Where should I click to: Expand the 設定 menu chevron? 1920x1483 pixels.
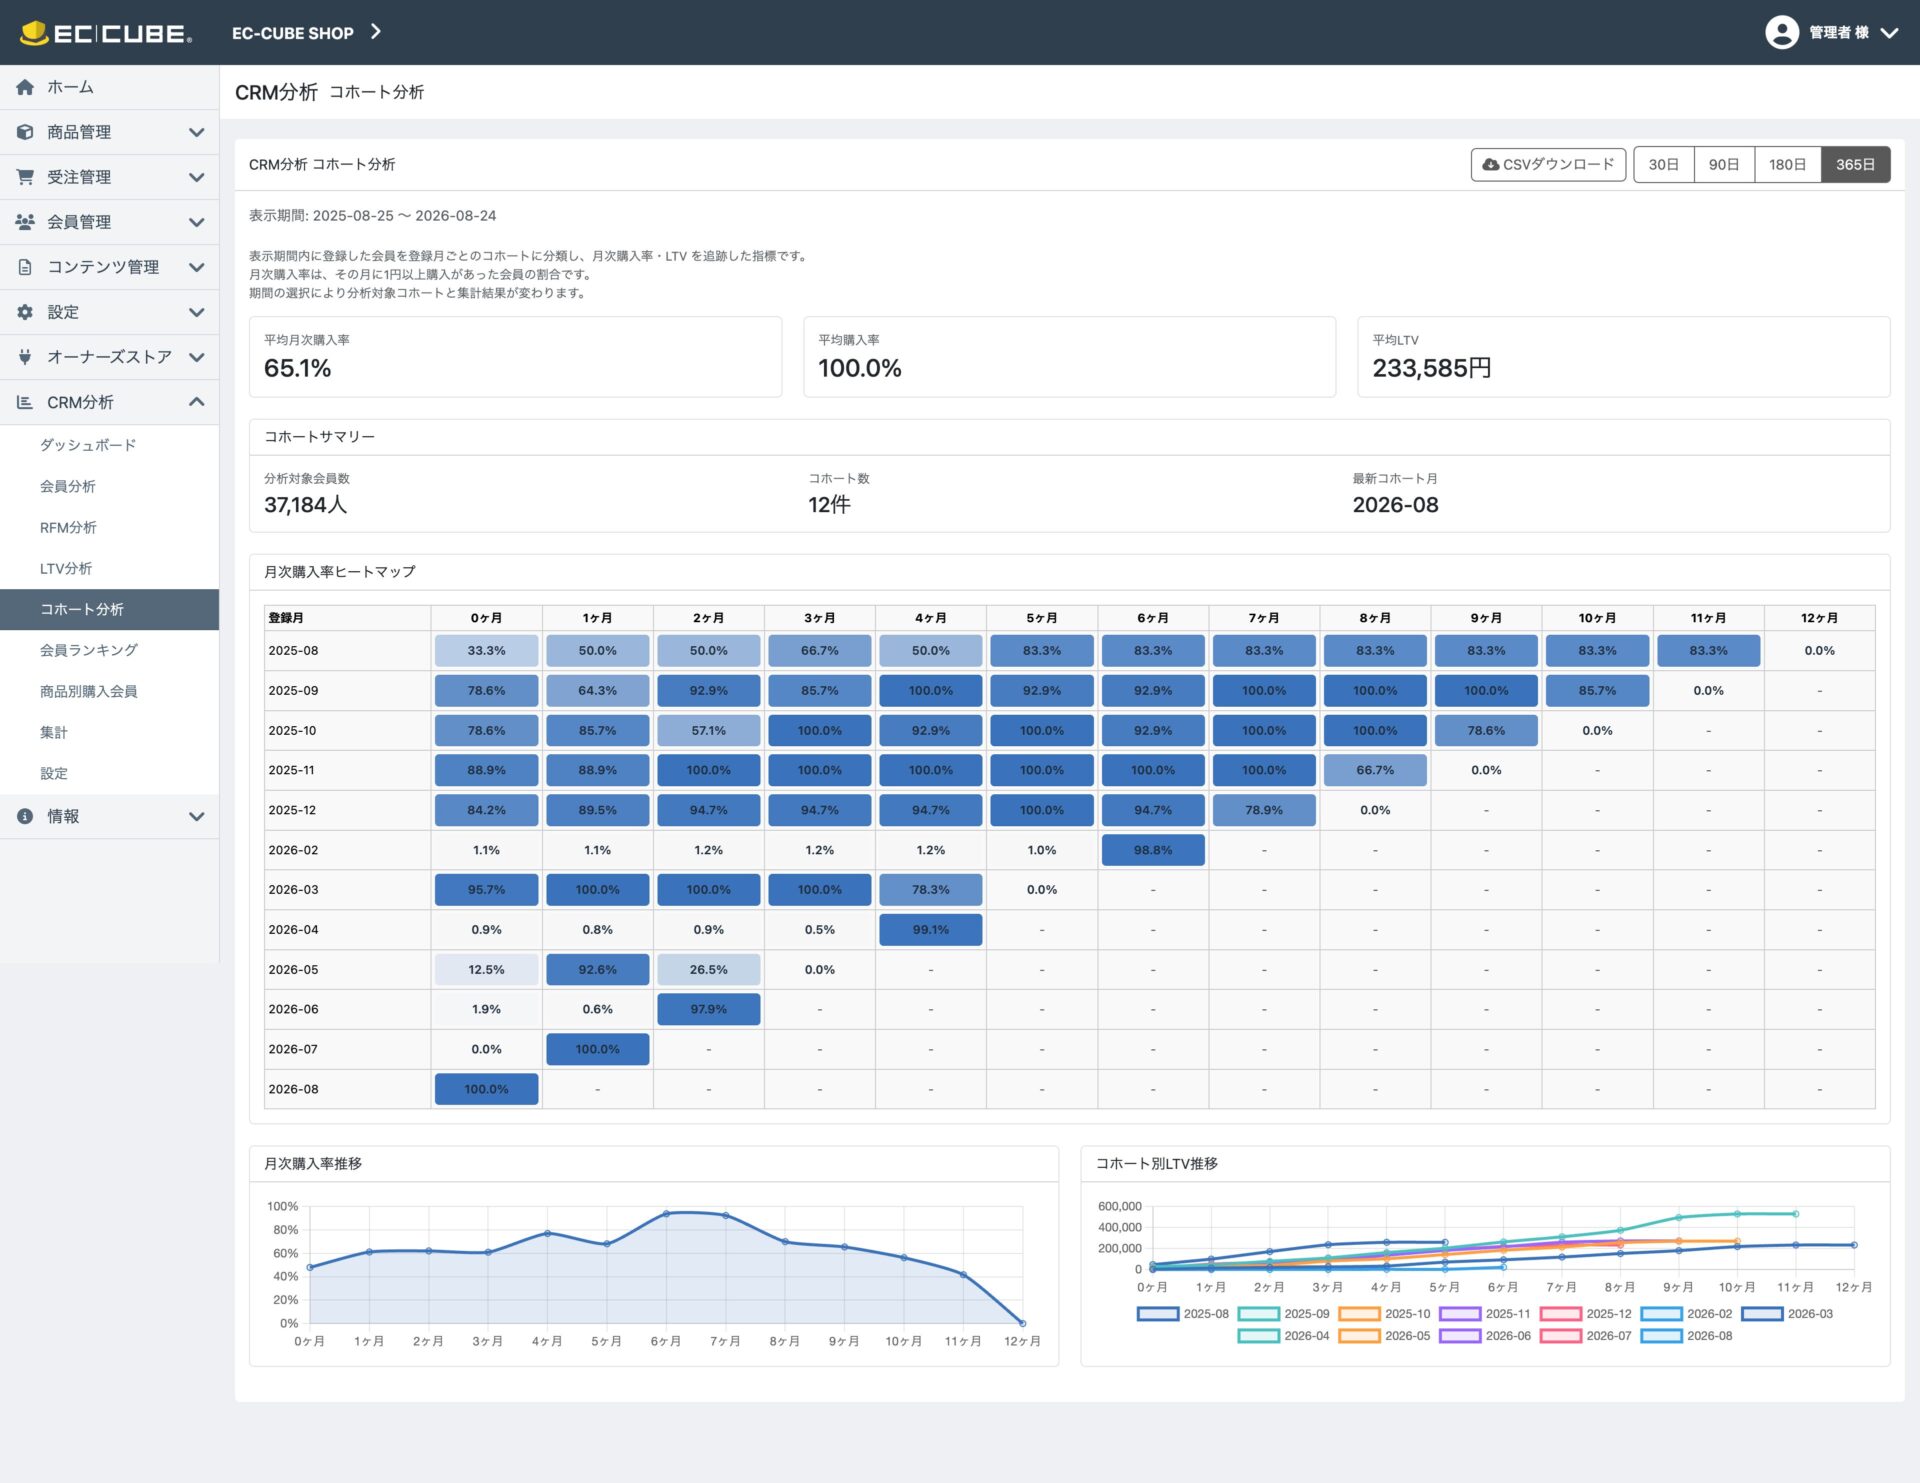pyautogui.click(x=197, y=312)
